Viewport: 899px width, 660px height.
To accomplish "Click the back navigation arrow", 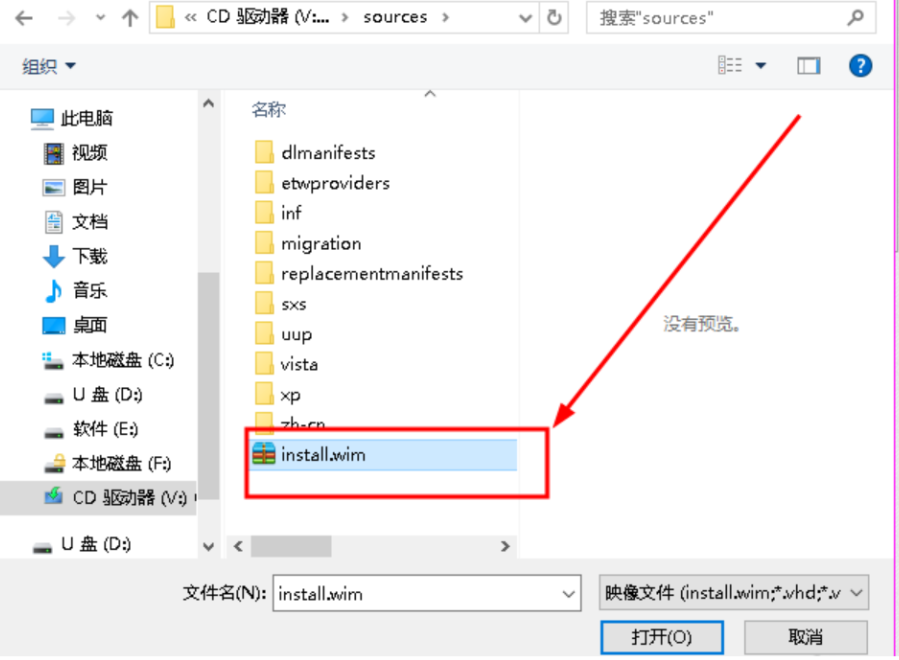I will 24,18.
